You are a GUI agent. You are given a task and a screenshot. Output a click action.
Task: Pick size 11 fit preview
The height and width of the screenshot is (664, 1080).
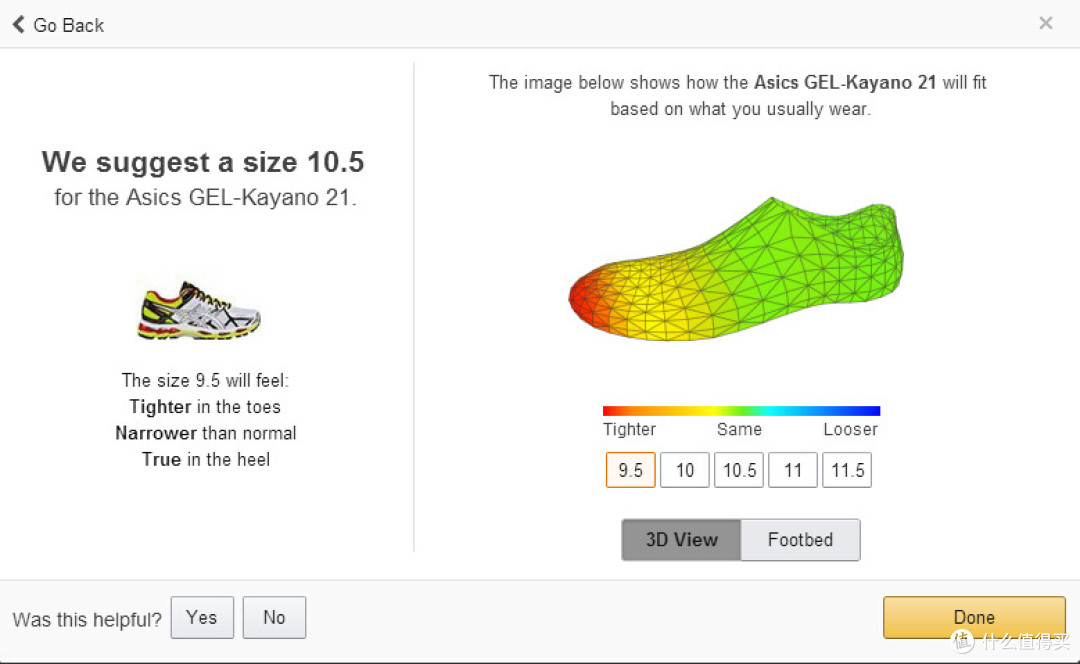[x=793, y=470]
